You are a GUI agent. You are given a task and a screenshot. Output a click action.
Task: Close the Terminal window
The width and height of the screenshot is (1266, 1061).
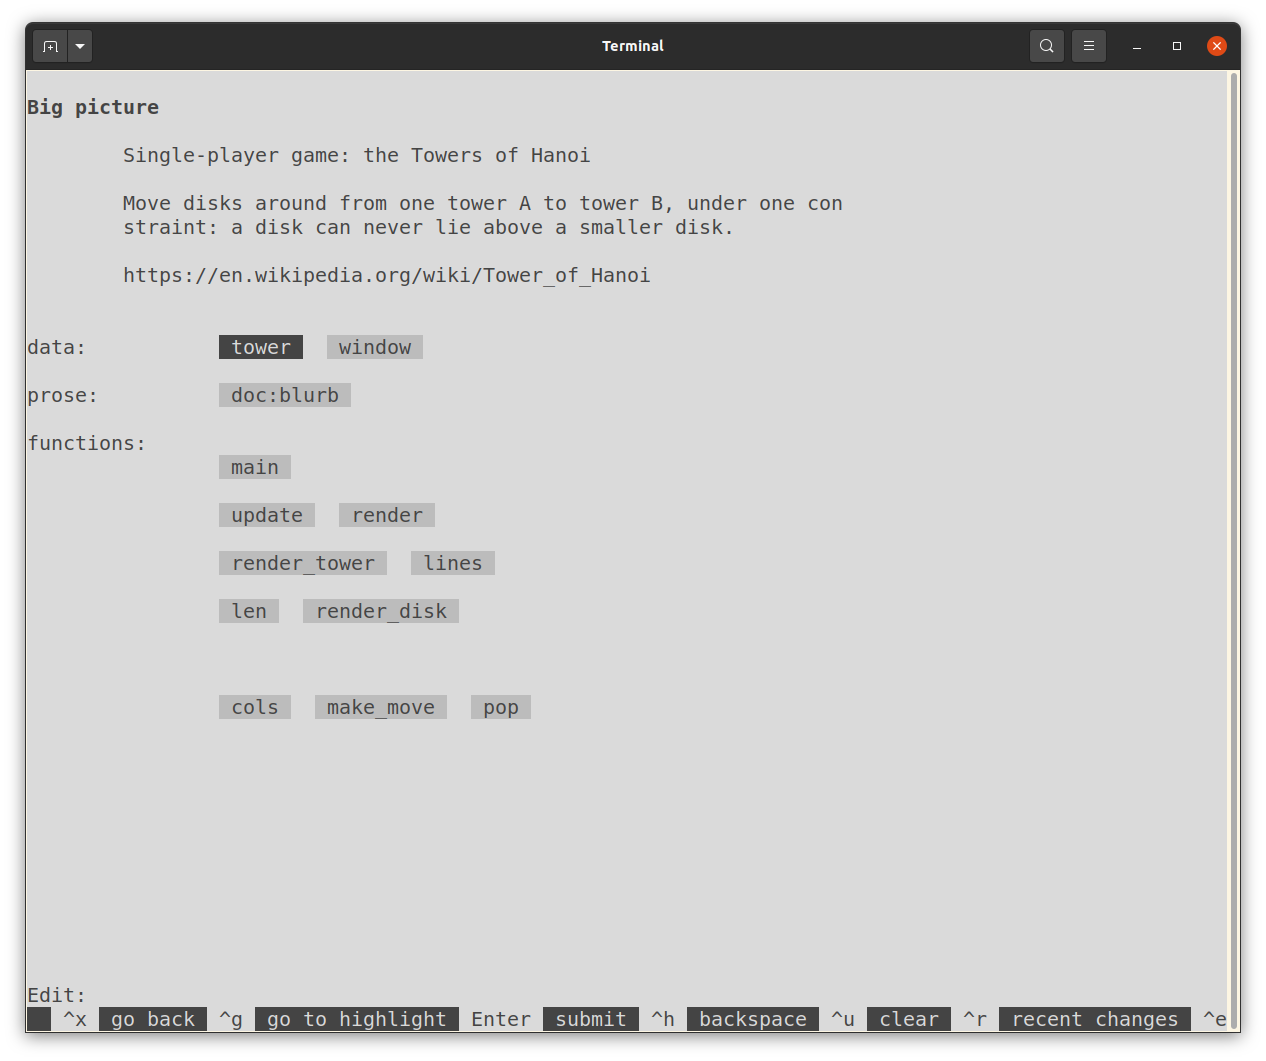coord(1216,46)
